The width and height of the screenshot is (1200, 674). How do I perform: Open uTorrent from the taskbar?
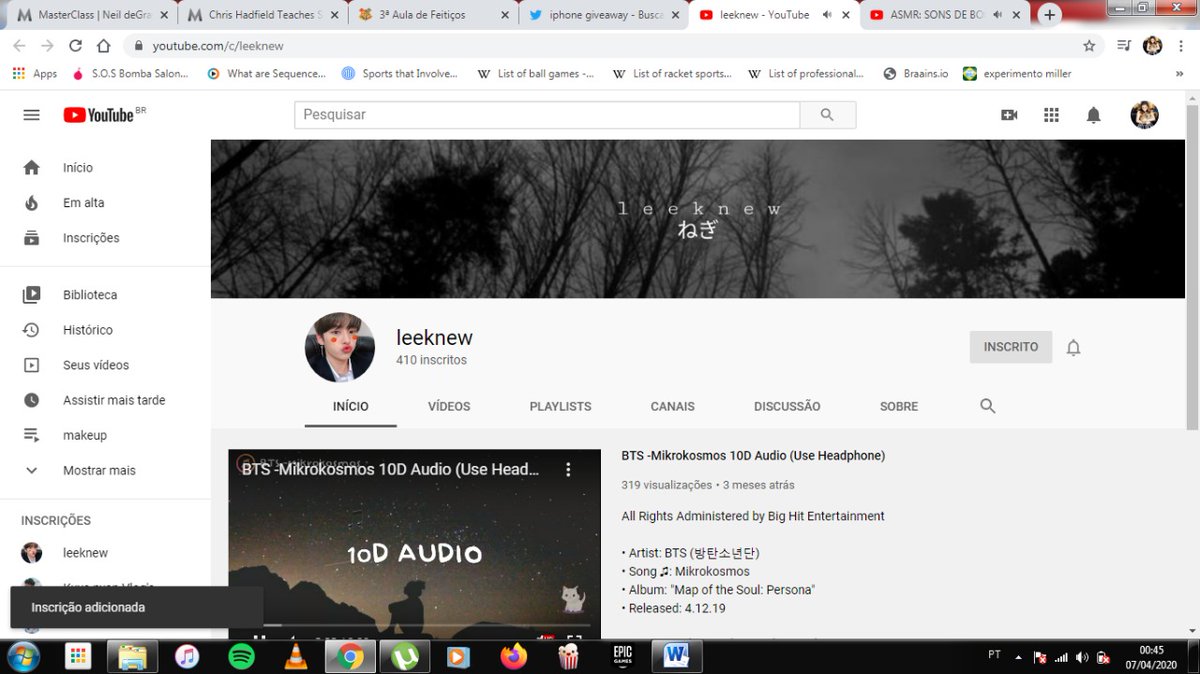pos(405,657)
